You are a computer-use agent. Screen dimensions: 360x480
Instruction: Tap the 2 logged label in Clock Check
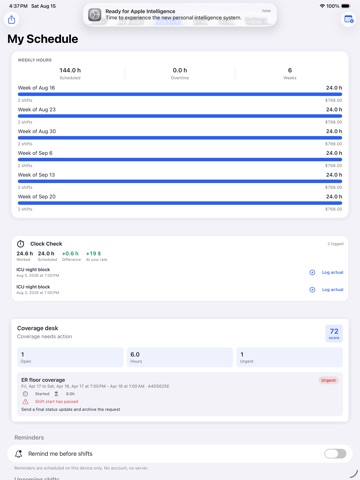point(335,244)
